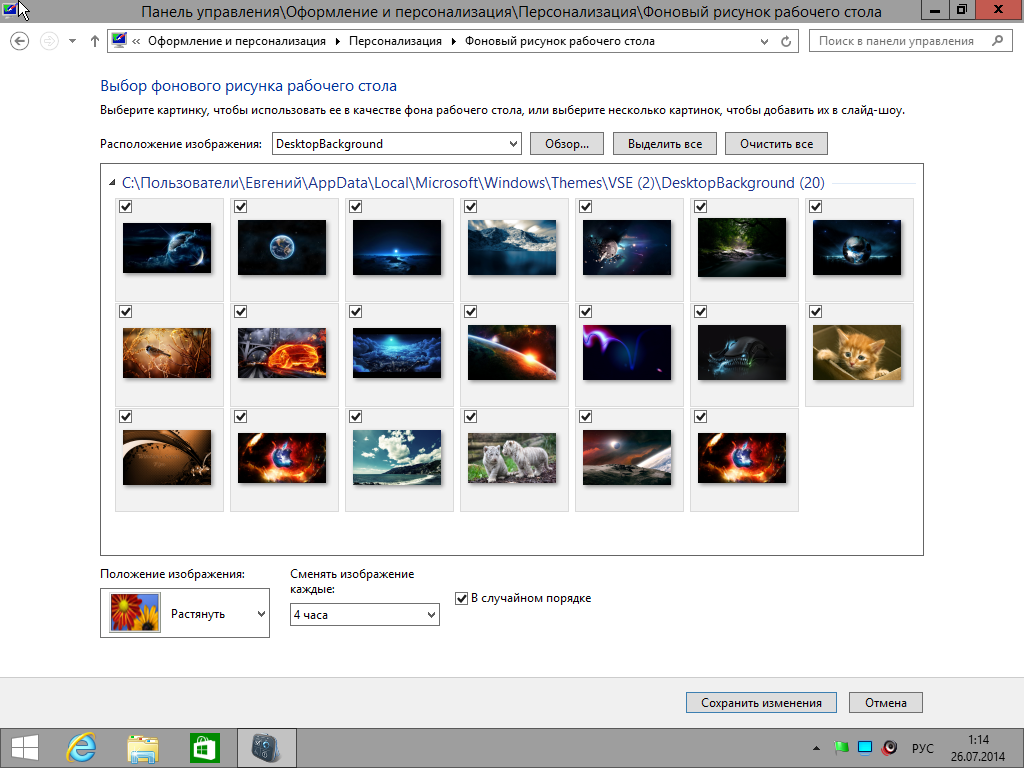Uncheck the blue mountain lake wallpaper
This screenshot has height=768, width=1024.
pos(470,206)
